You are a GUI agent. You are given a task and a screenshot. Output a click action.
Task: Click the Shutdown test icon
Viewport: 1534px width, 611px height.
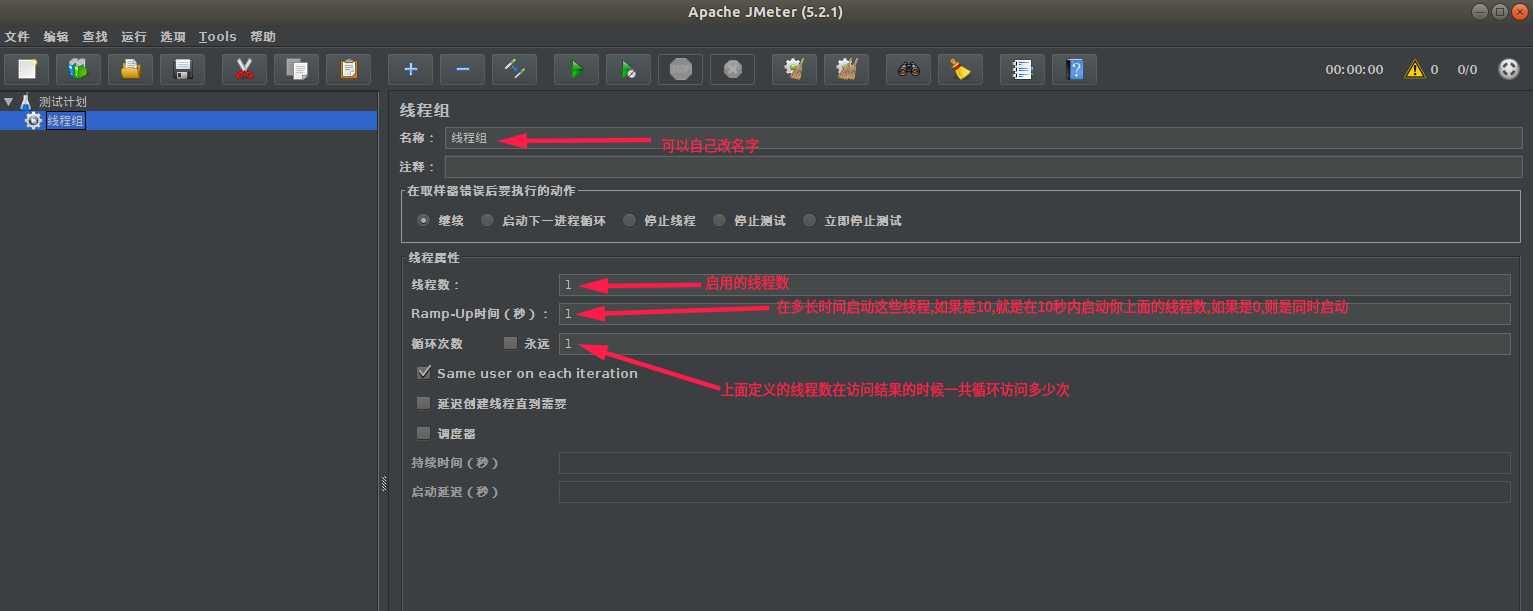coord(732,69)
